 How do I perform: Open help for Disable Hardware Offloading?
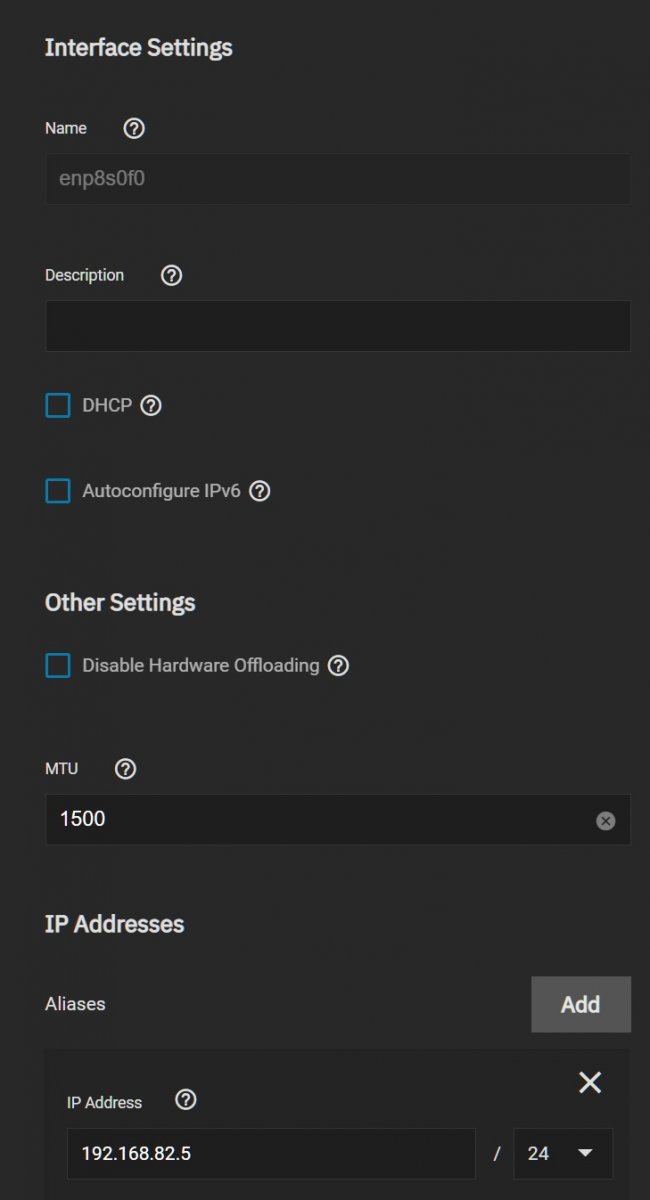click(x=339, y=665)
